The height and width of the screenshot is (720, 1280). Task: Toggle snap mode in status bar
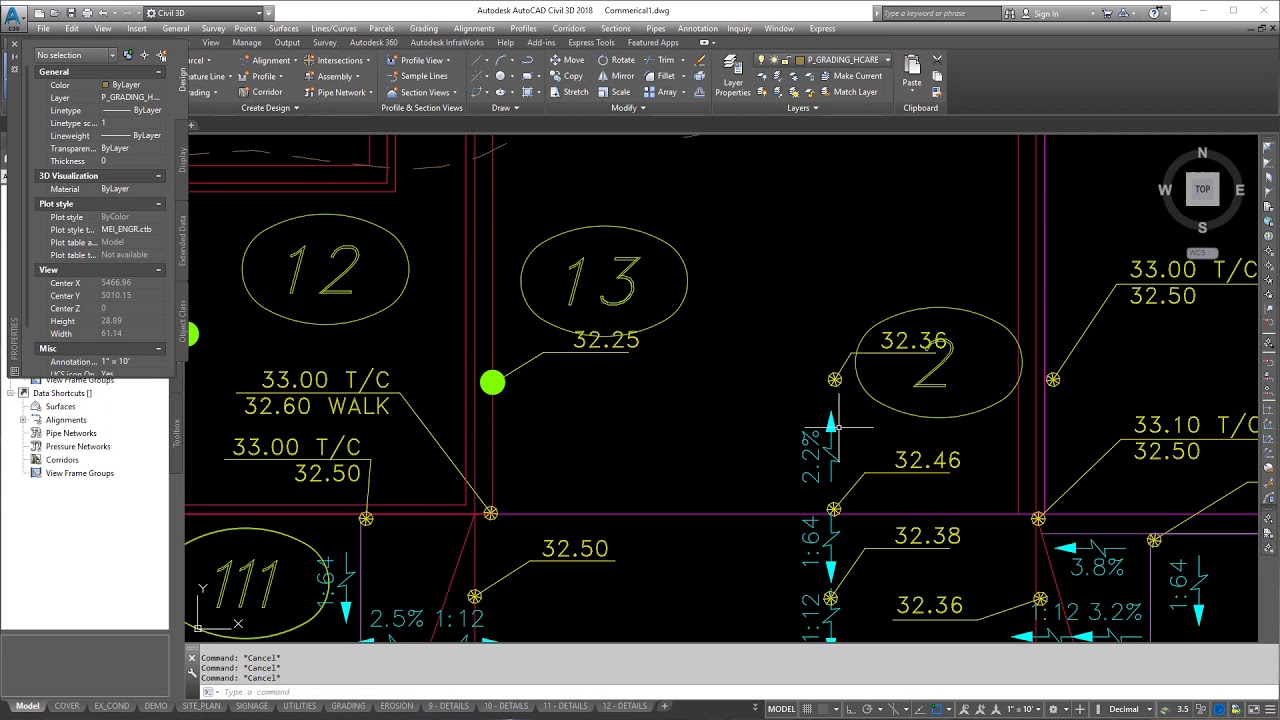pyautogui.click(x=823, y=709)
